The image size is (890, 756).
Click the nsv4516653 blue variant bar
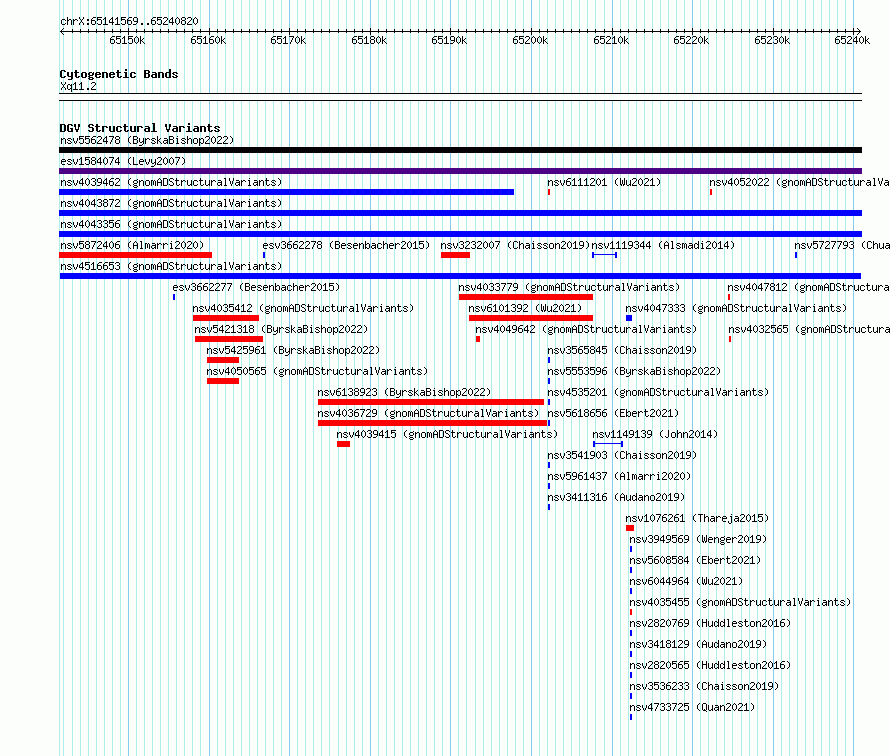pos(460,276)
